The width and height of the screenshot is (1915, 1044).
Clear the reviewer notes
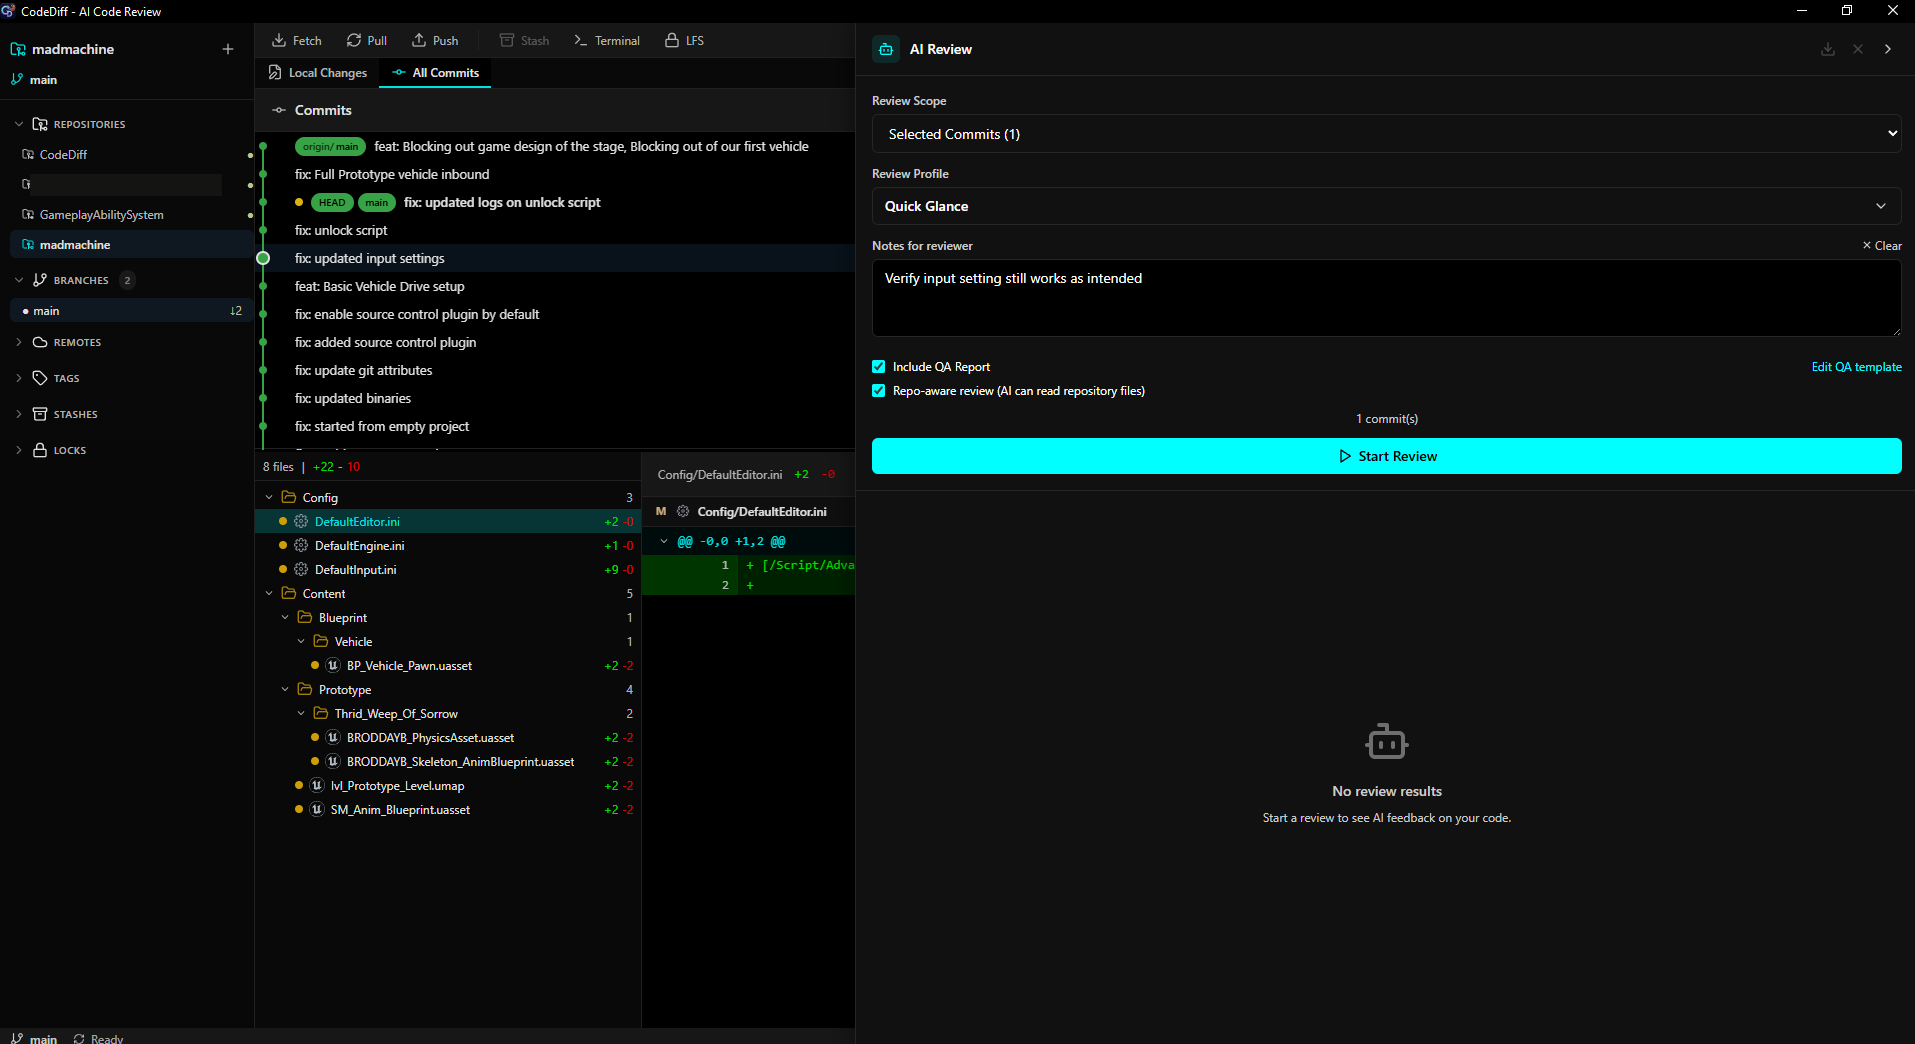point(1882,245)
